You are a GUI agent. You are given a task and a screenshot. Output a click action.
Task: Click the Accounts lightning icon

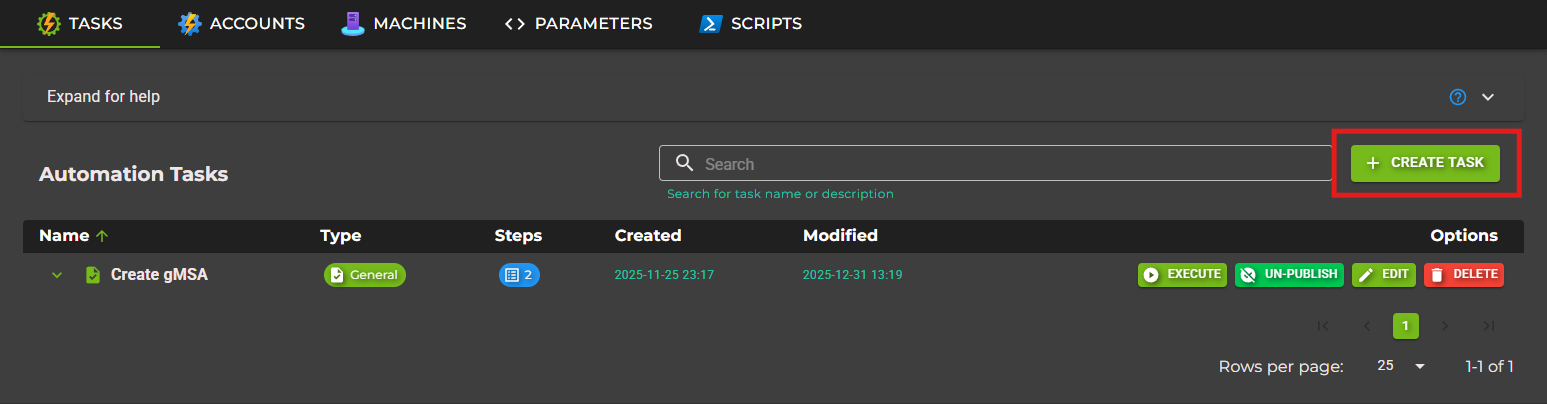tap(190, 23)
